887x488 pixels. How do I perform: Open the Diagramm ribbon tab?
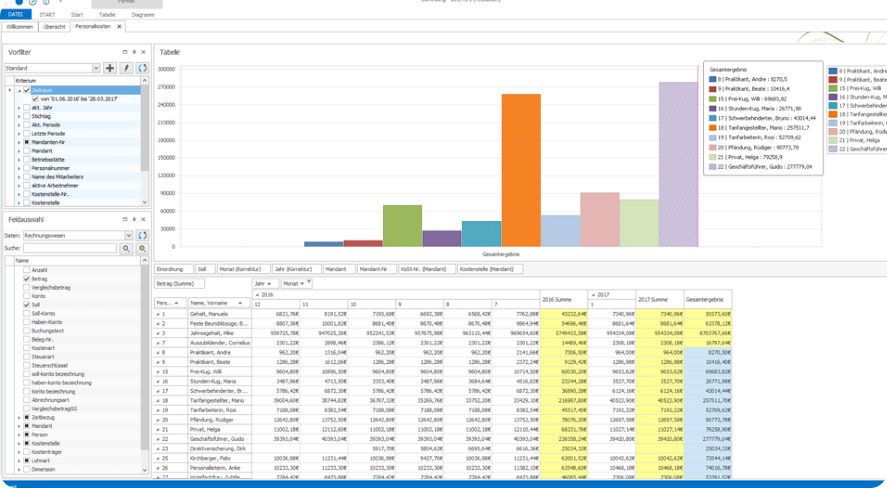coord(143,15)
